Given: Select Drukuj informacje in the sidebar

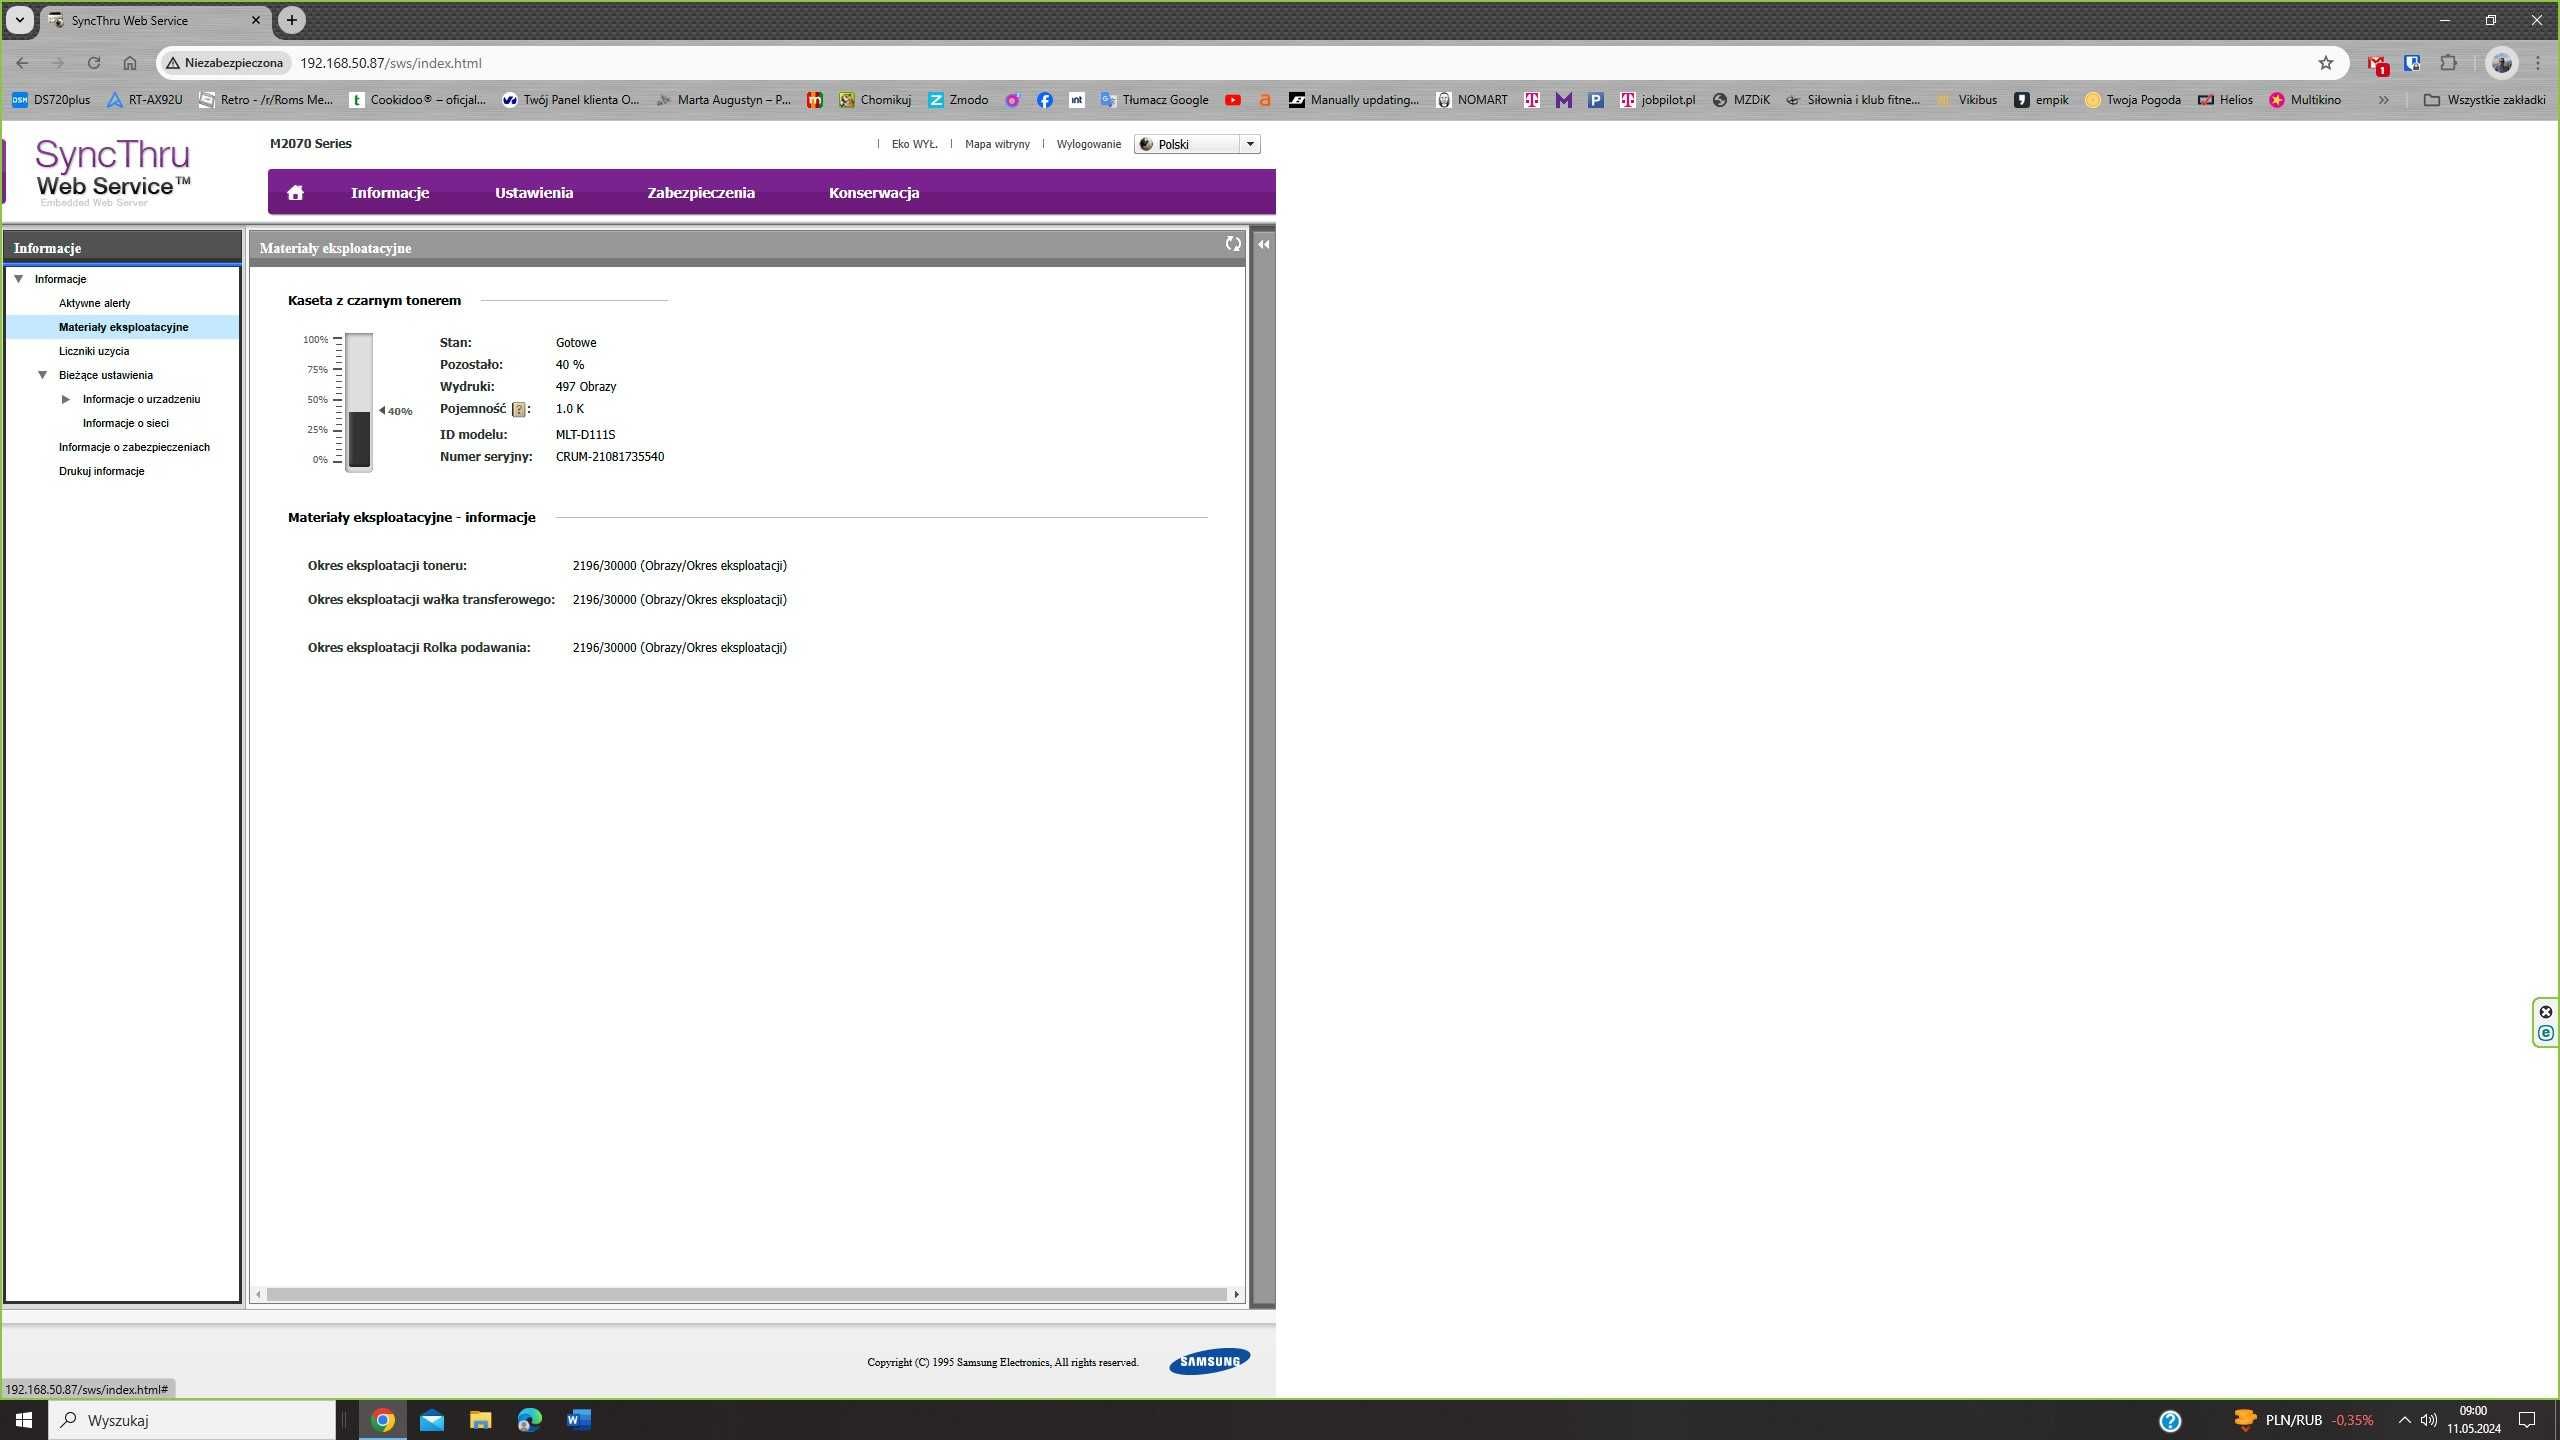Looking at the screenshot, I should pos(101,471).
